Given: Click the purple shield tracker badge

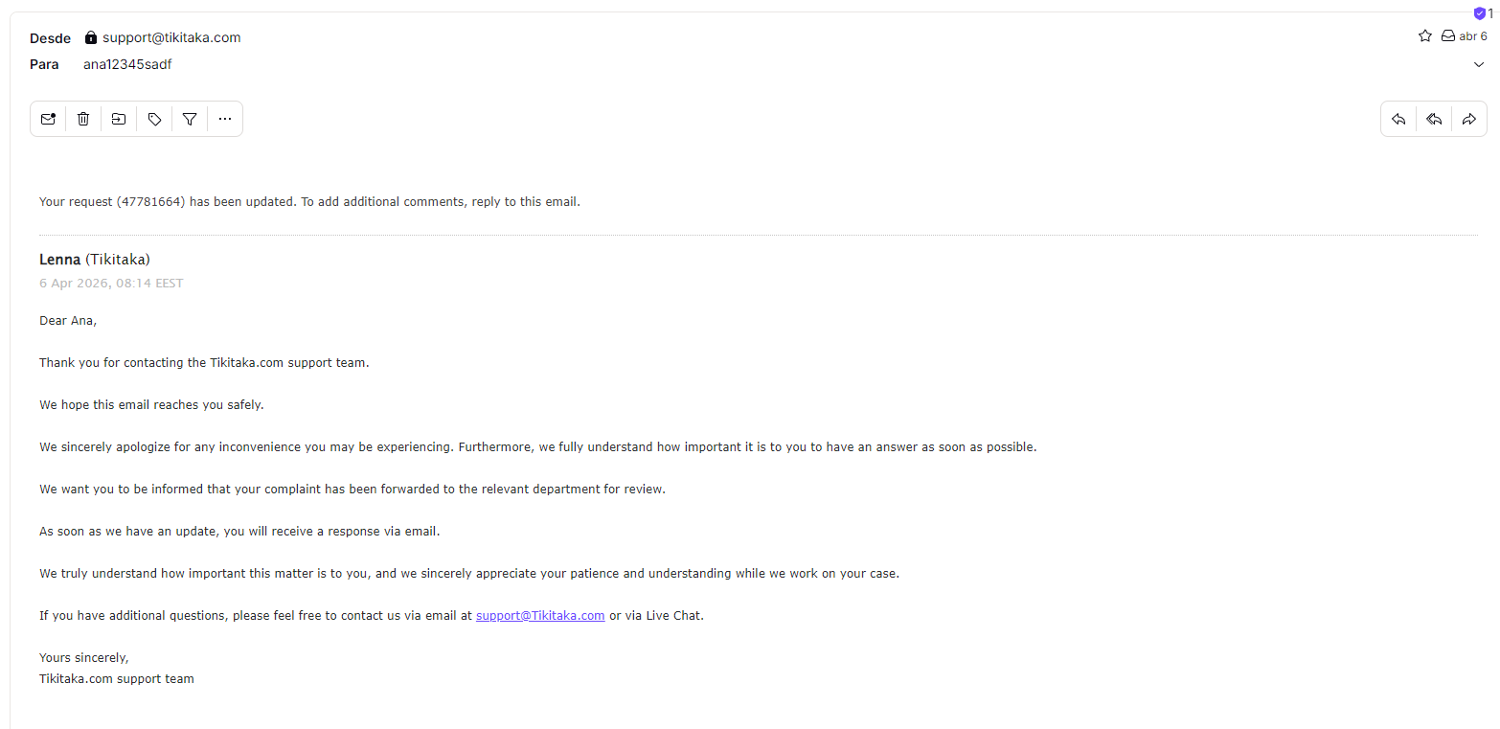Looking at the screenshot, I should (1480, 14).
